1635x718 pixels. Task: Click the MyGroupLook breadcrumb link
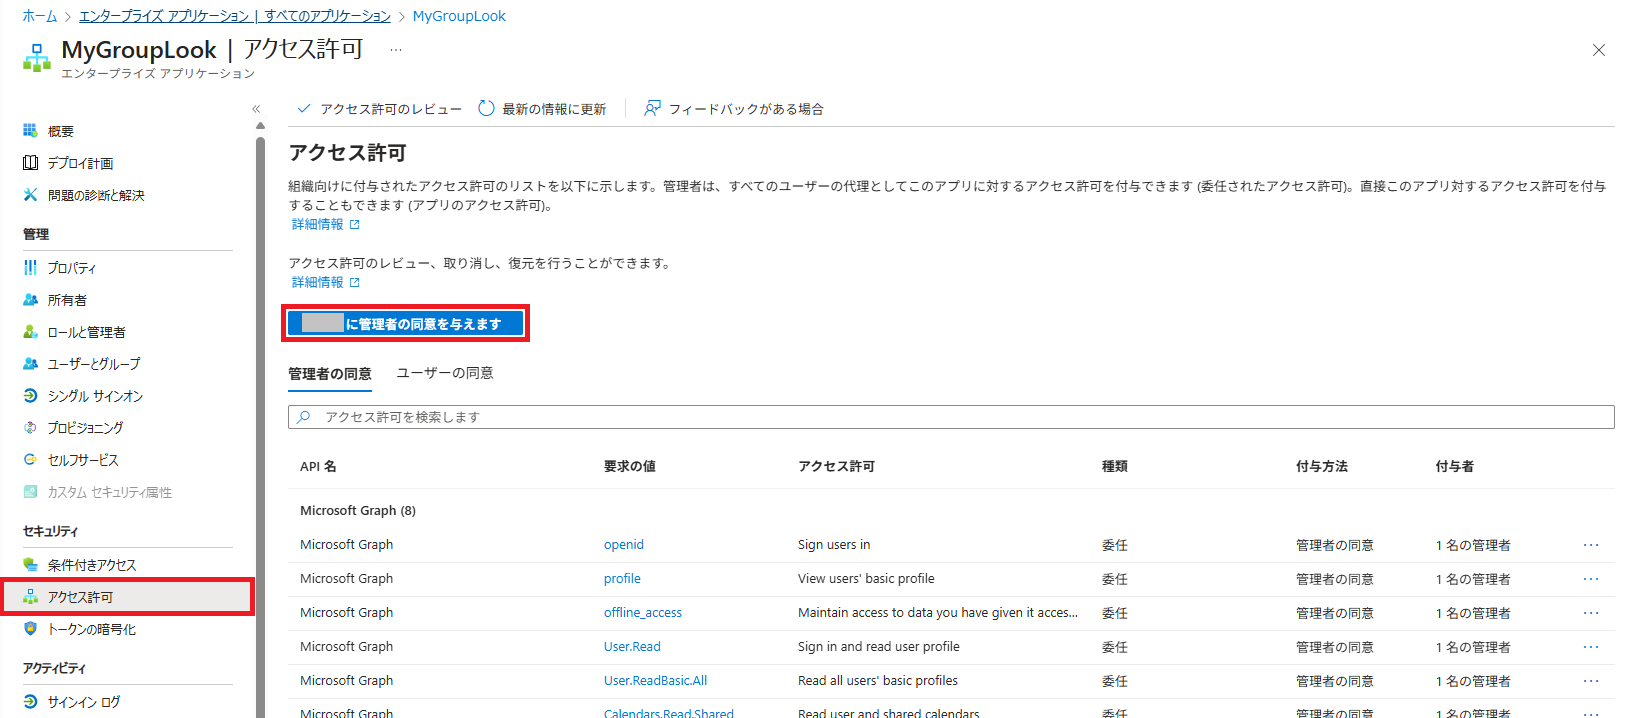click(459, 16)
